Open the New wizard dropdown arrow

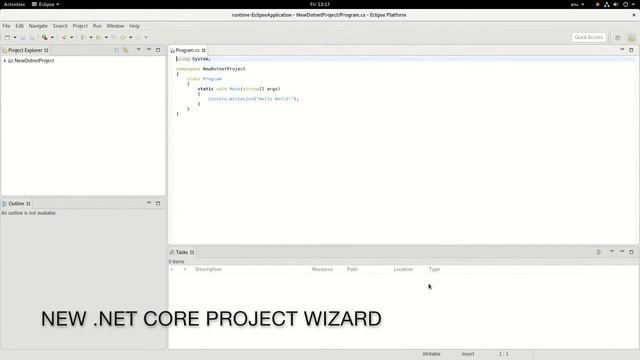15,37
